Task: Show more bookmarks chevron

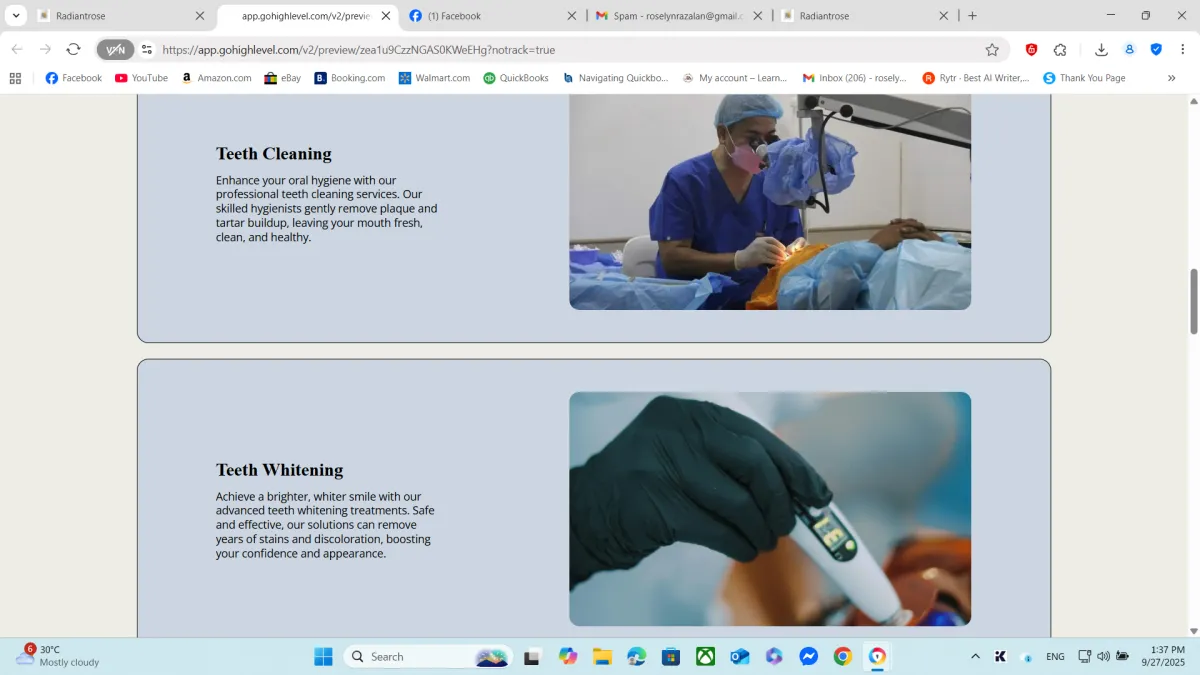Action: 1171,78
